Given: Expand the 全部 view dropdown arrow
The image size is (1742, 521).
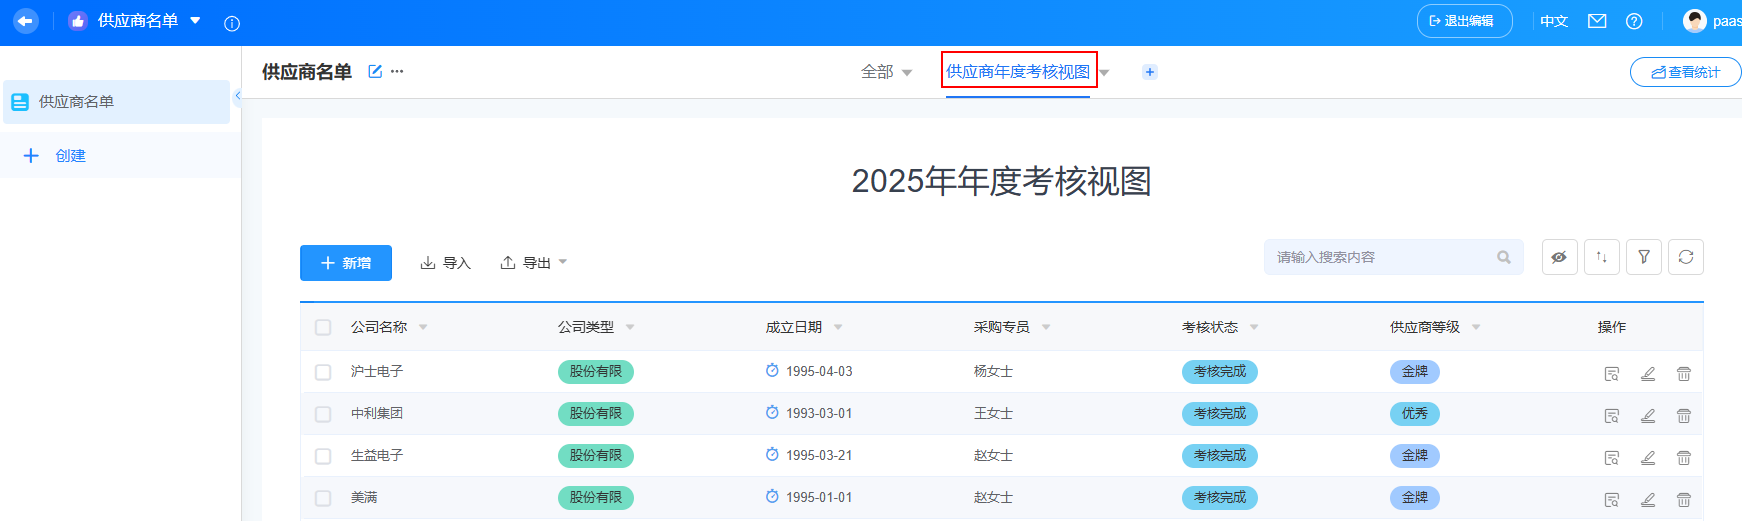Looking at the screenshot, I should (907, 73).
